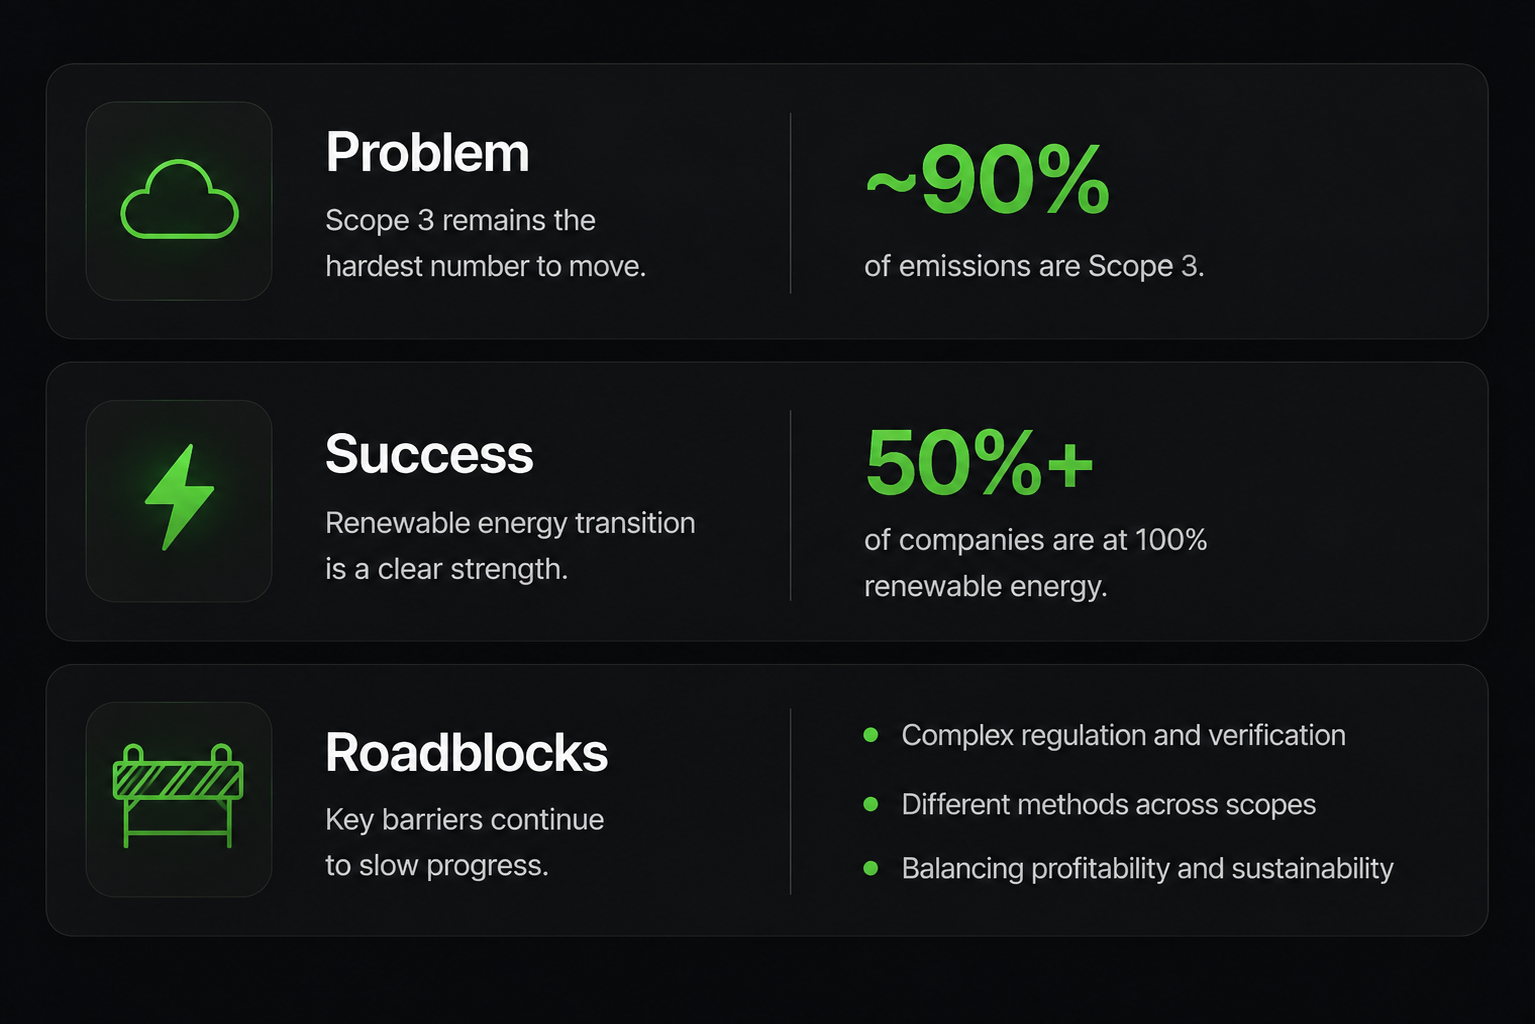Click 'of emissions are Scope 3.' text
The height and width of the screenshot is (1024, 1535).
[x=1034, y=266]
